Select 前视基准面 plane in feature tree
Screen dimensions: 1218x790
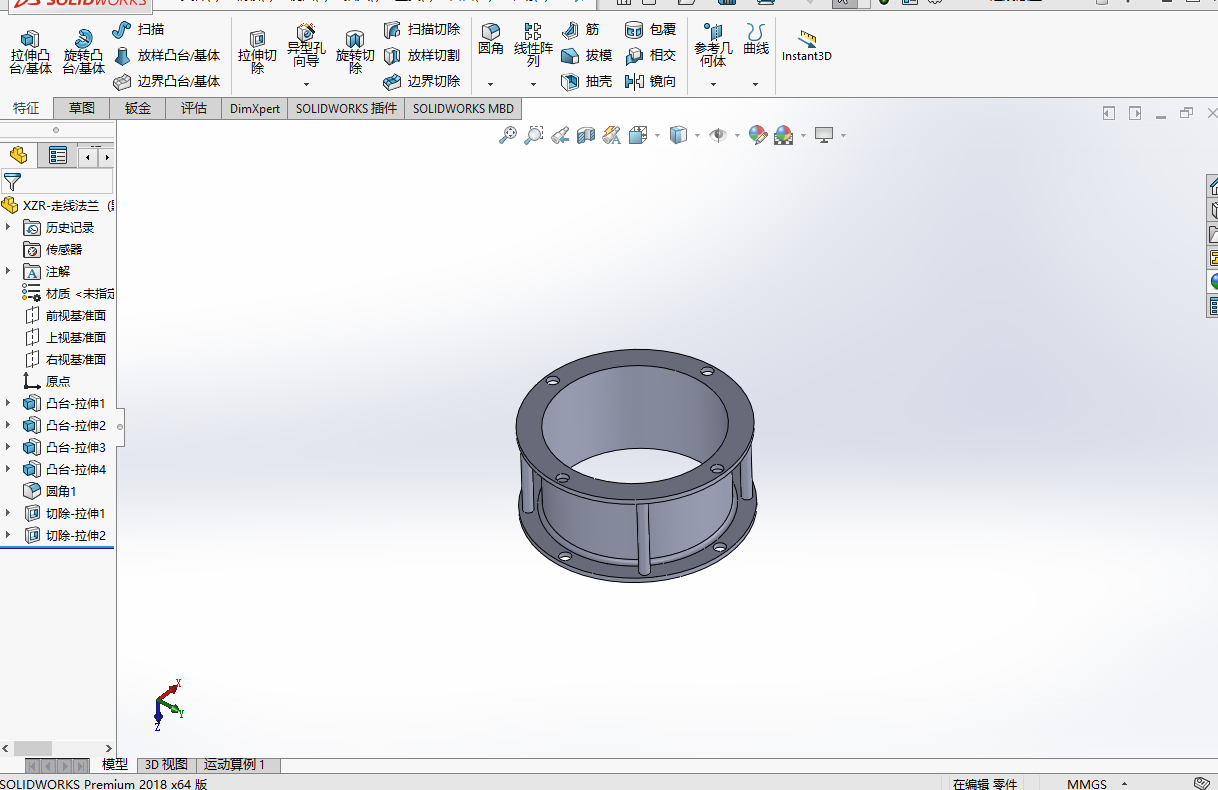coord(75,315)
